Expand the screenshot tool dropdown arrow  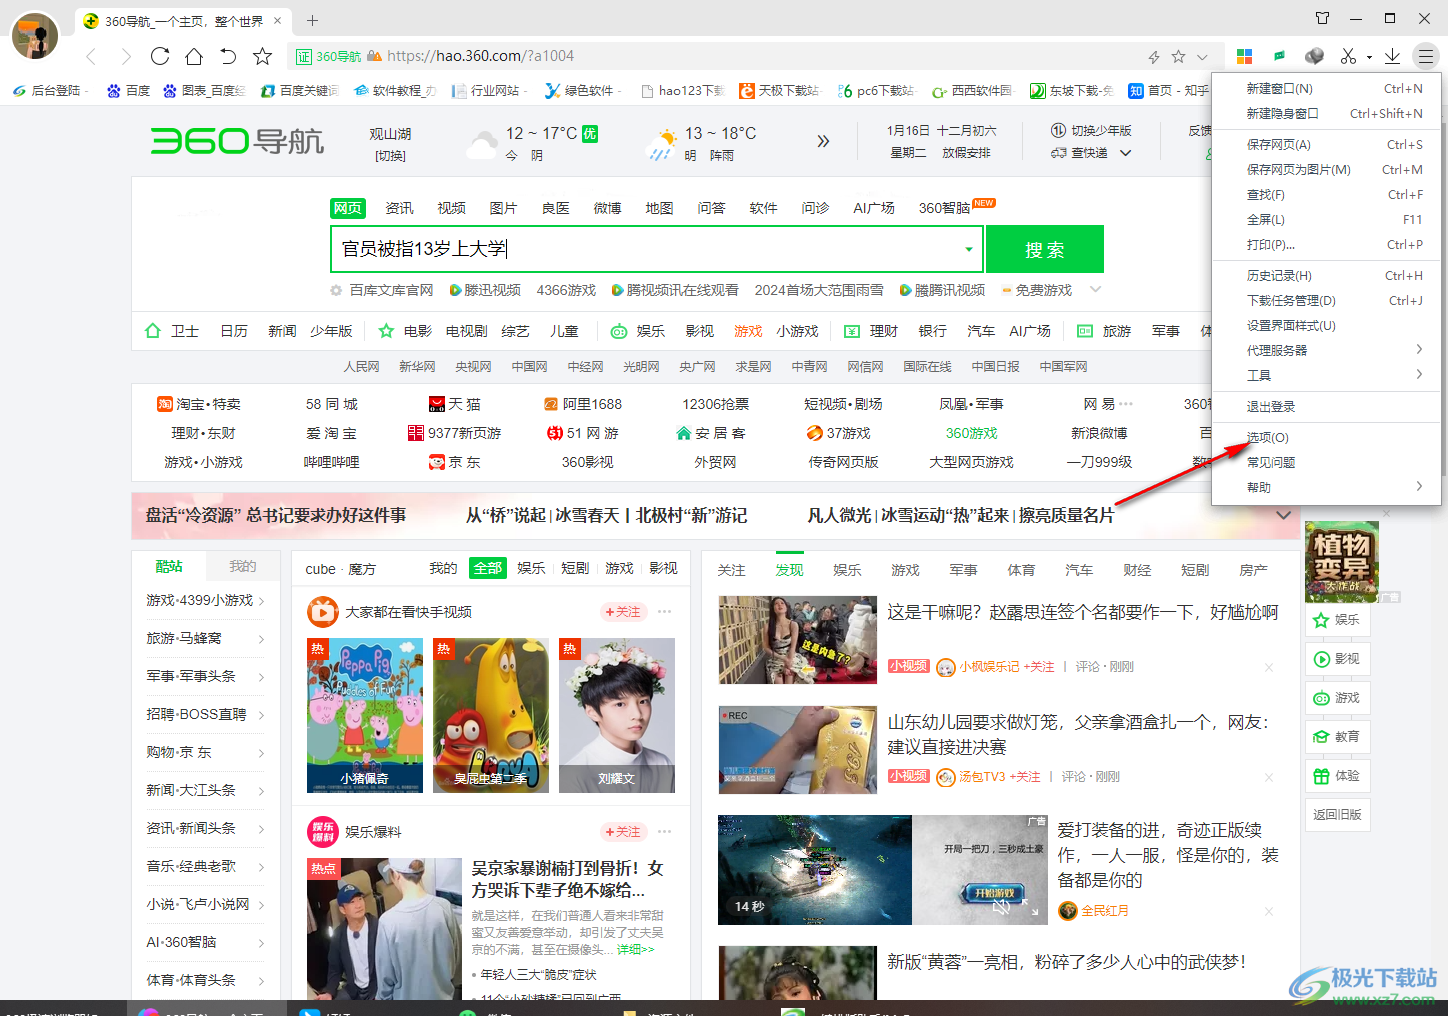click(1368, 58)
